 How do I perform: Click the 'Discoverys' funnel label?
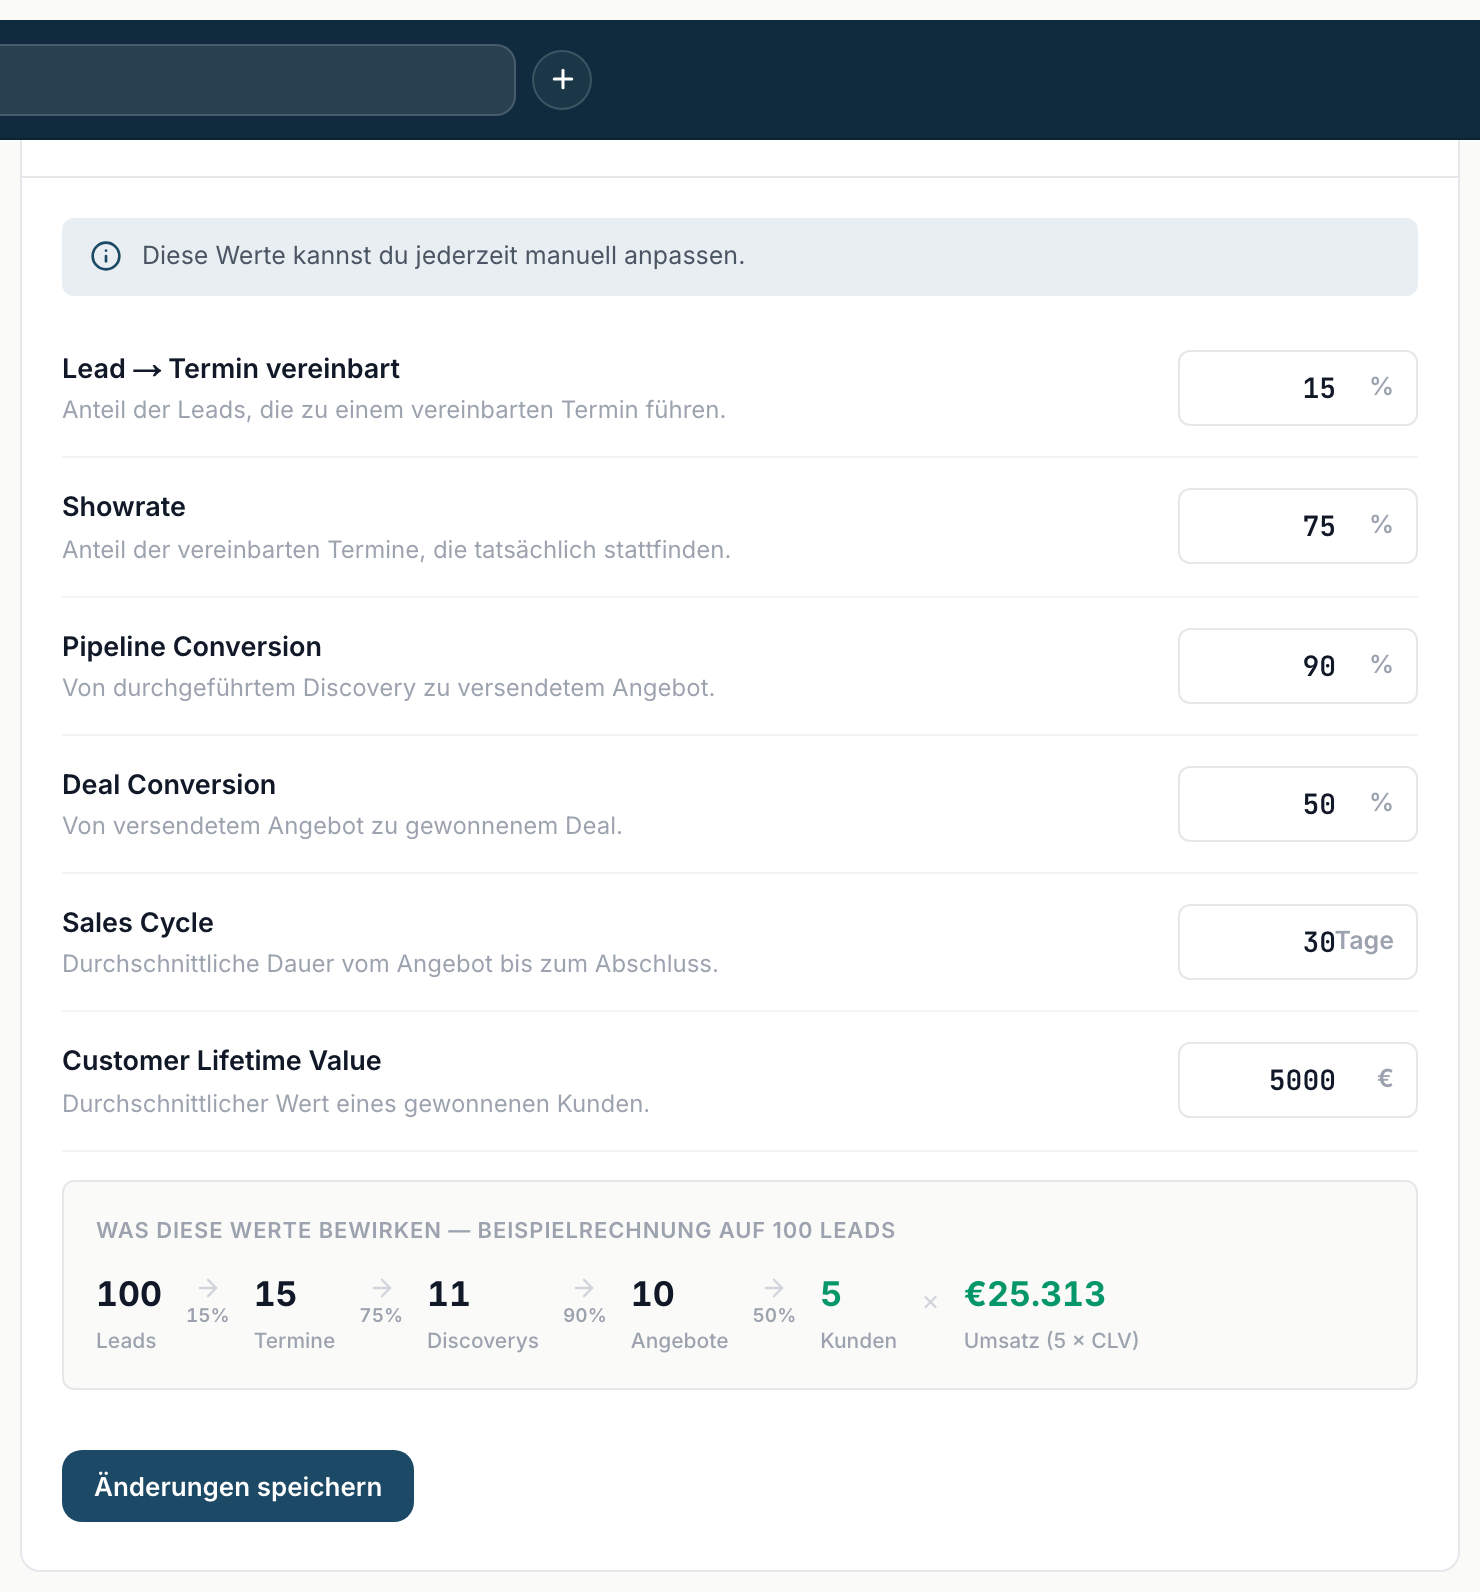(x=483, y=1341)
